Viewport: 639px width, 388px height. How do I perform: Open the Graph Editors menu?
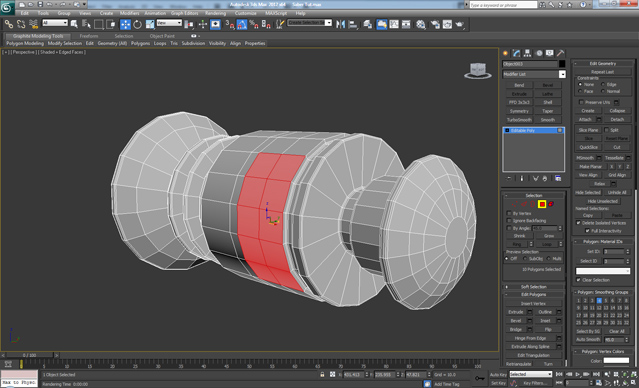[184, 13]
